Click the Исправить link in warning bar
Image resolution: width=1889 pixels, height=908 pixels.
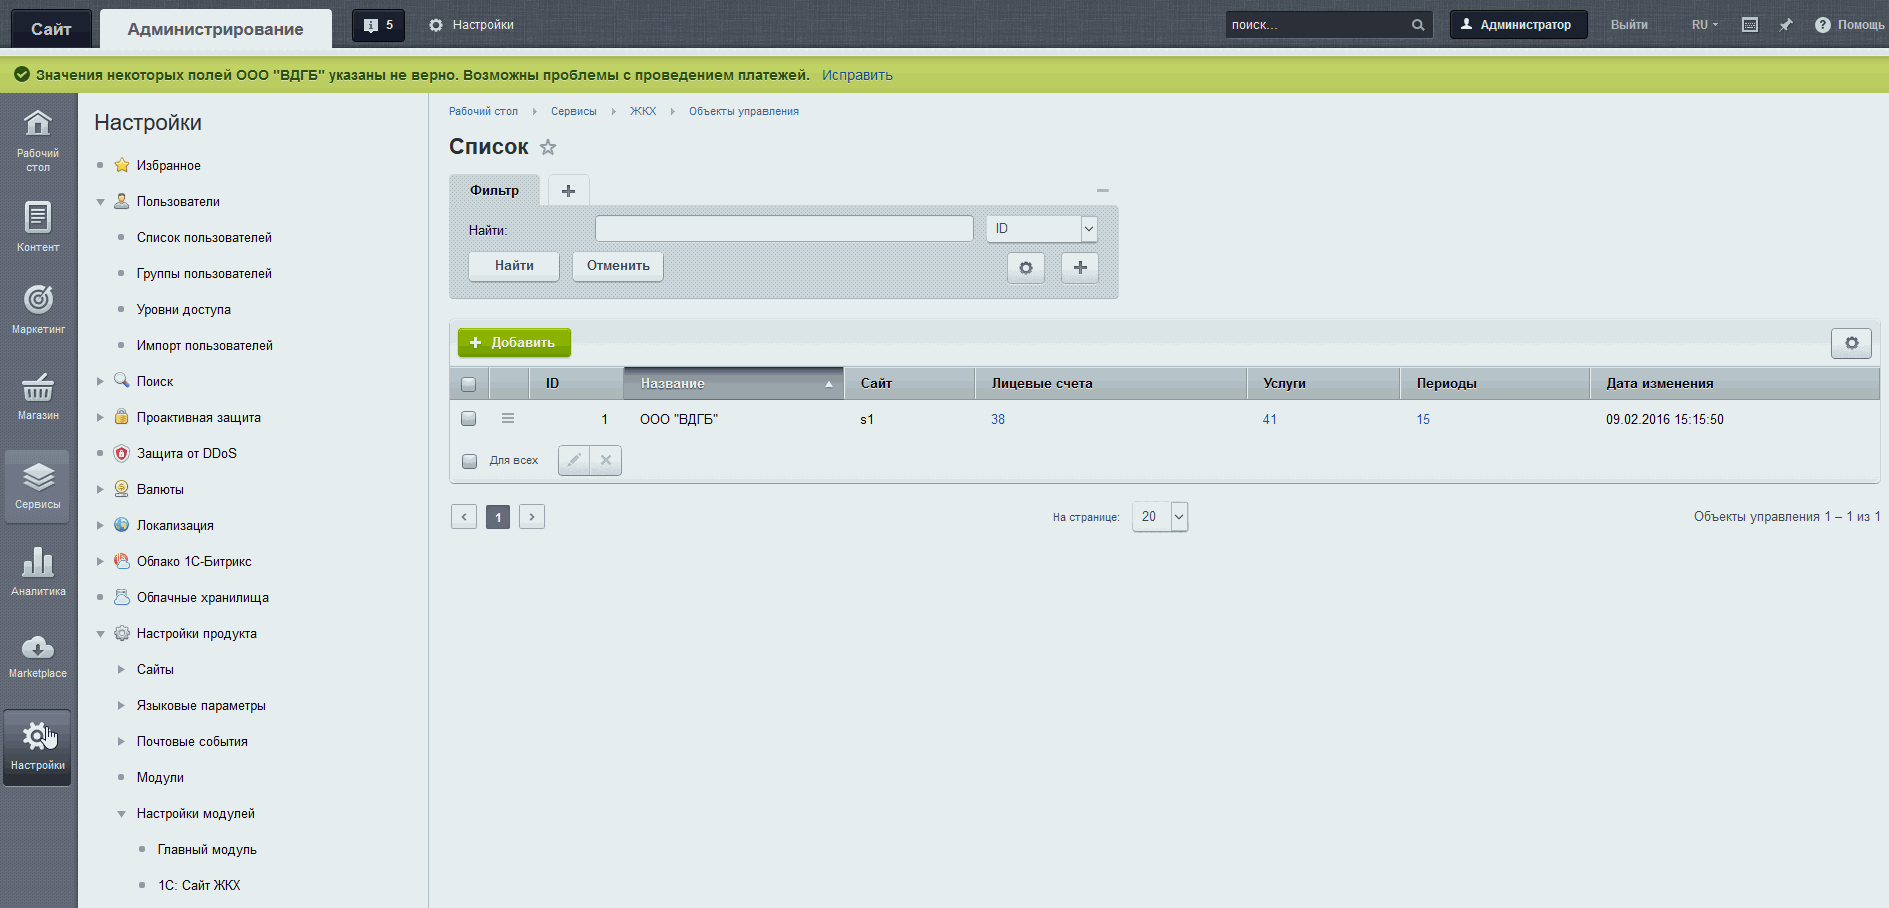857,75
